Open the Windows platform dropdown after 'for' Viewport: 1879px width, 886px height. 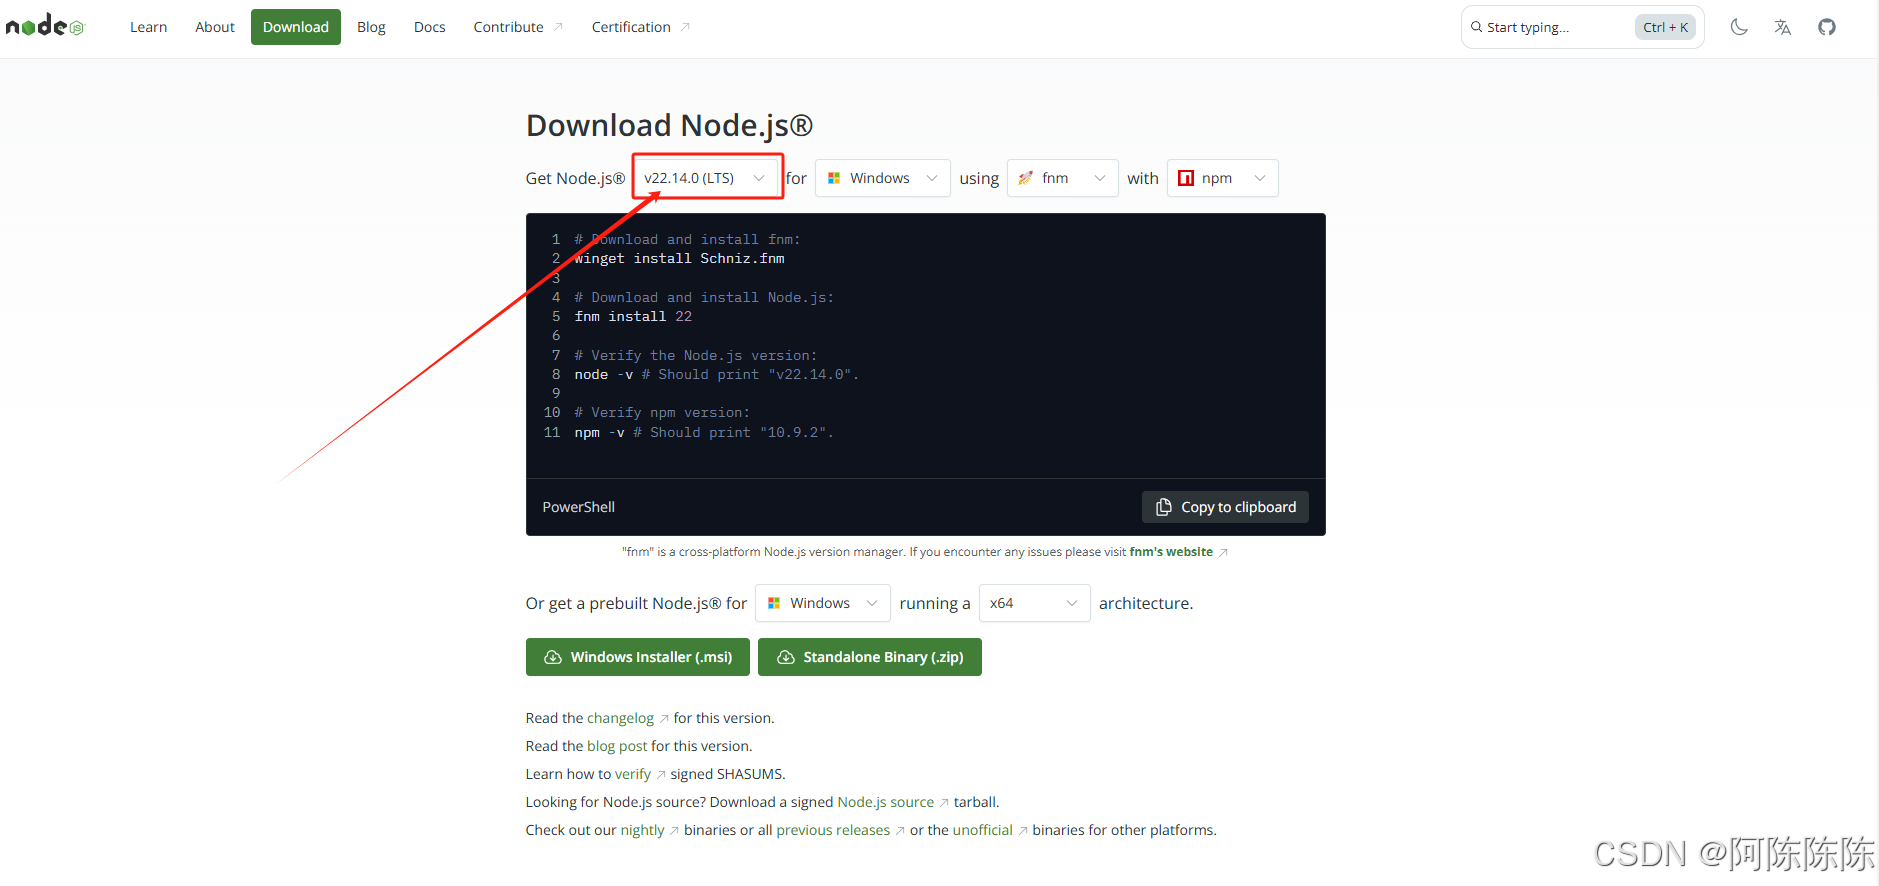click(x=883, y=178)
